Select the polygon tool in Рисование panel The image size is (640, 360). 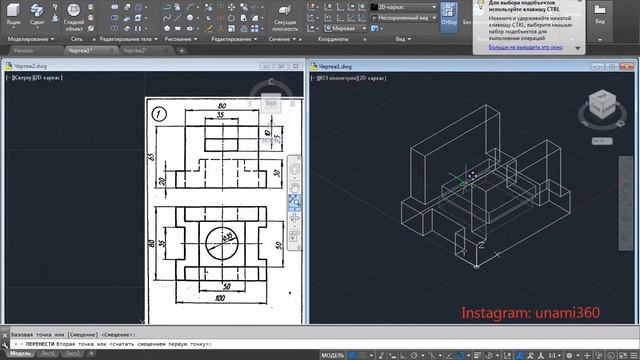click(x=167, y=29)
